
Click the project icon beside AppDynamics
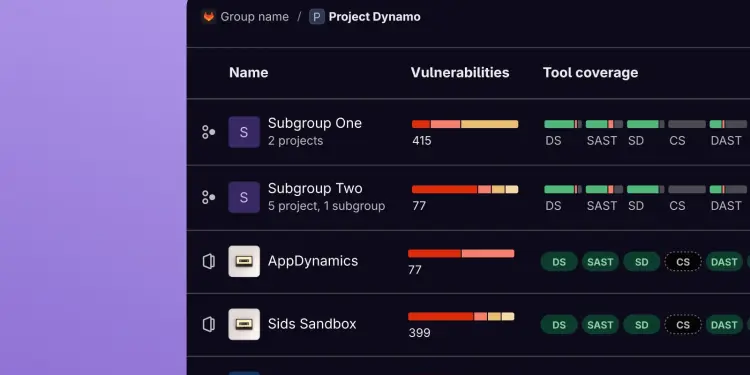pyautogui.click(x=209, y=262)
